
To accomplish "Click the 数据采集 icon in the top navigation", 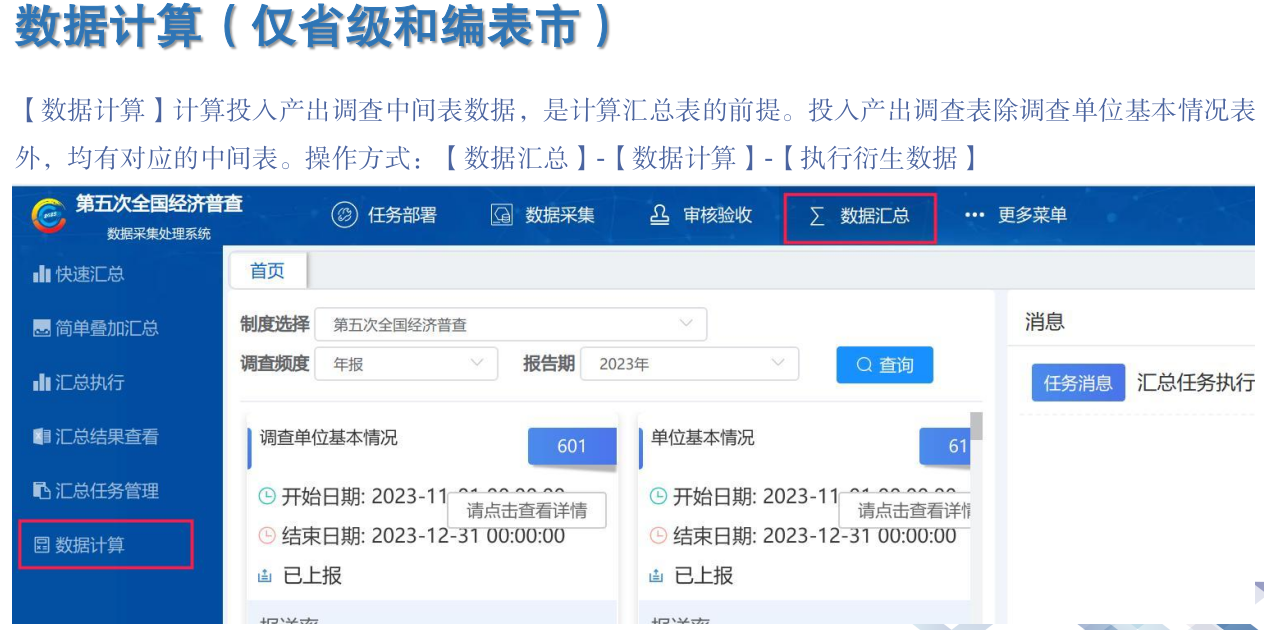I will coord(502,215).
